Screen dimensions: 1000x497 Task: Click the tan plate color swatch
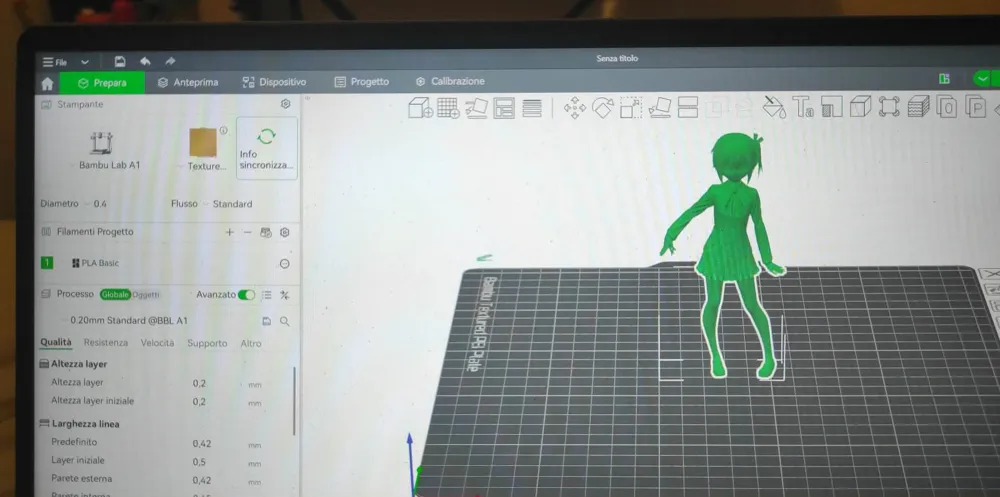click(x=203, y=143)
